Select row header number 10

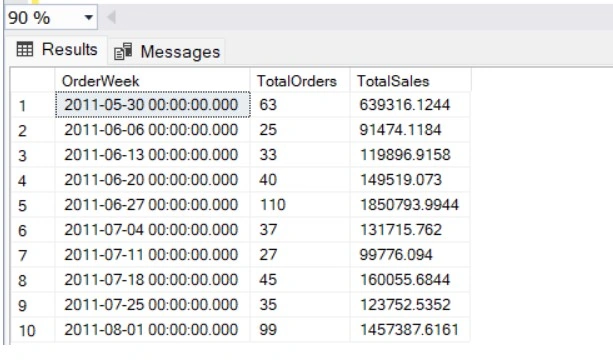point(33,330)
